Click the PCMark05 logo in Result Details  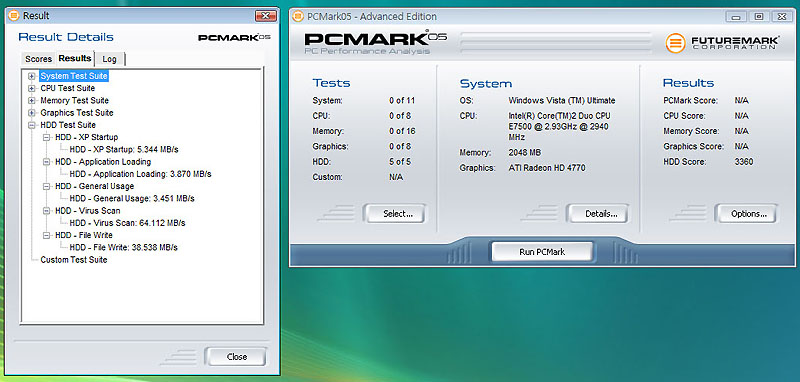[234, 37]
